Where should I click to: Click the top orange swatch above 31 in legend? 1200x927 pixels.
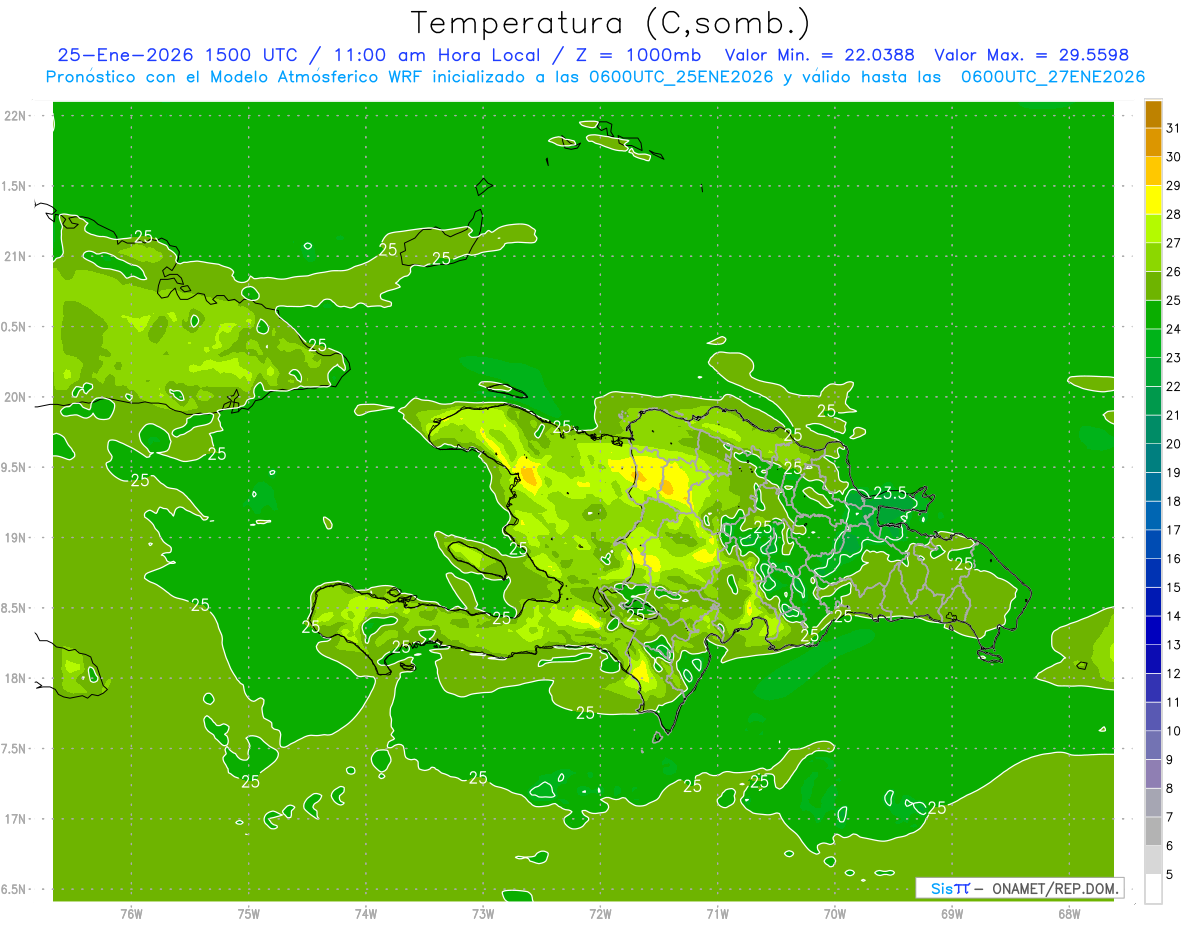[1153, 114]
